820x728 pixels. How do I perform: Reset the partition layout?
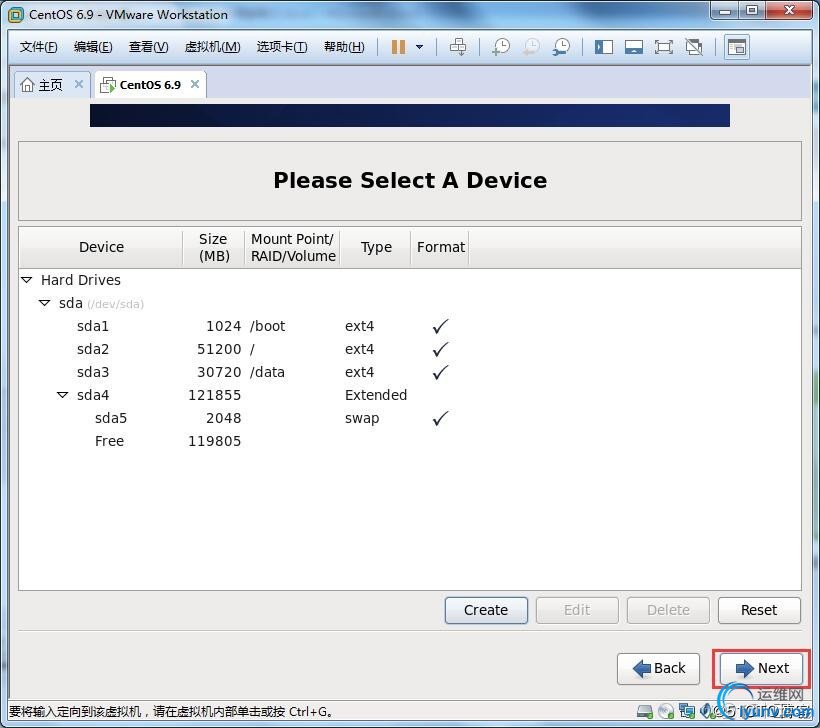pos(759,610)
